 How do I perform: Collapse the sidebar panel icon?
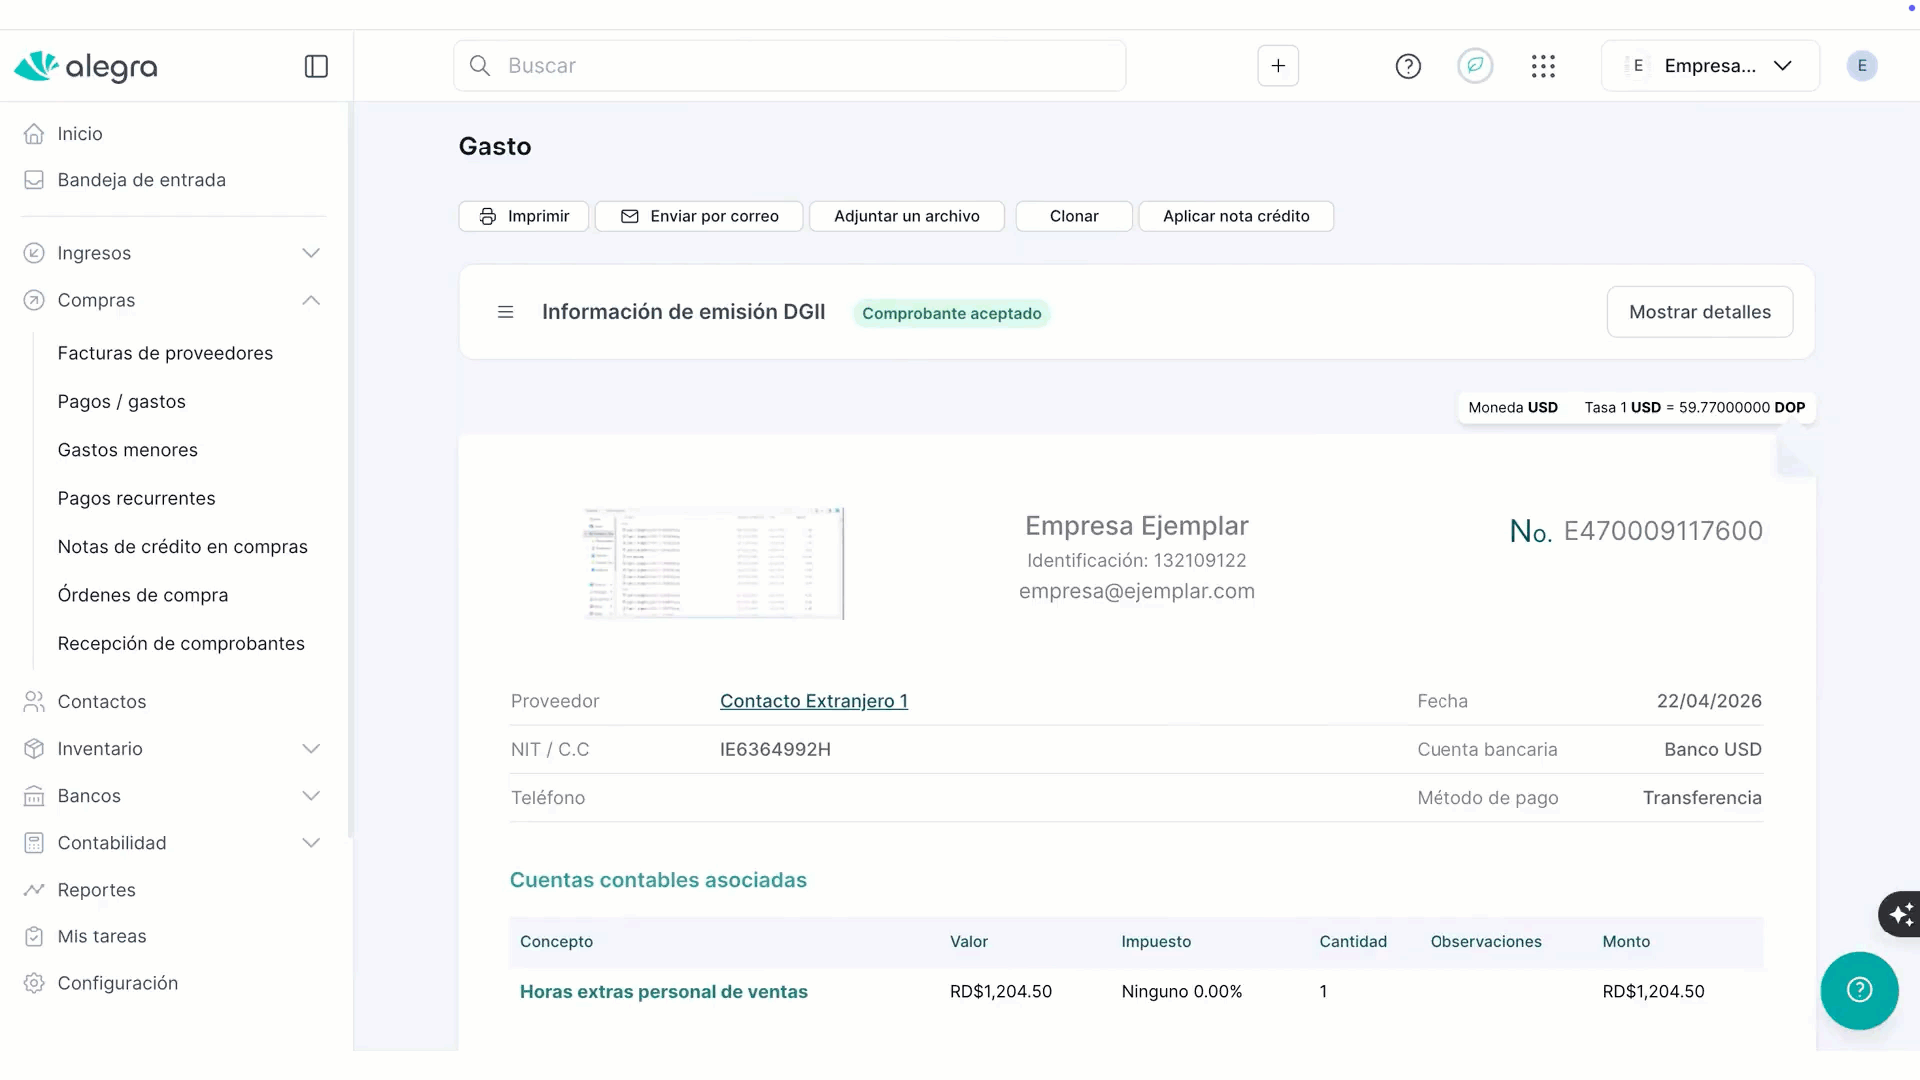(x=316, y=66)
